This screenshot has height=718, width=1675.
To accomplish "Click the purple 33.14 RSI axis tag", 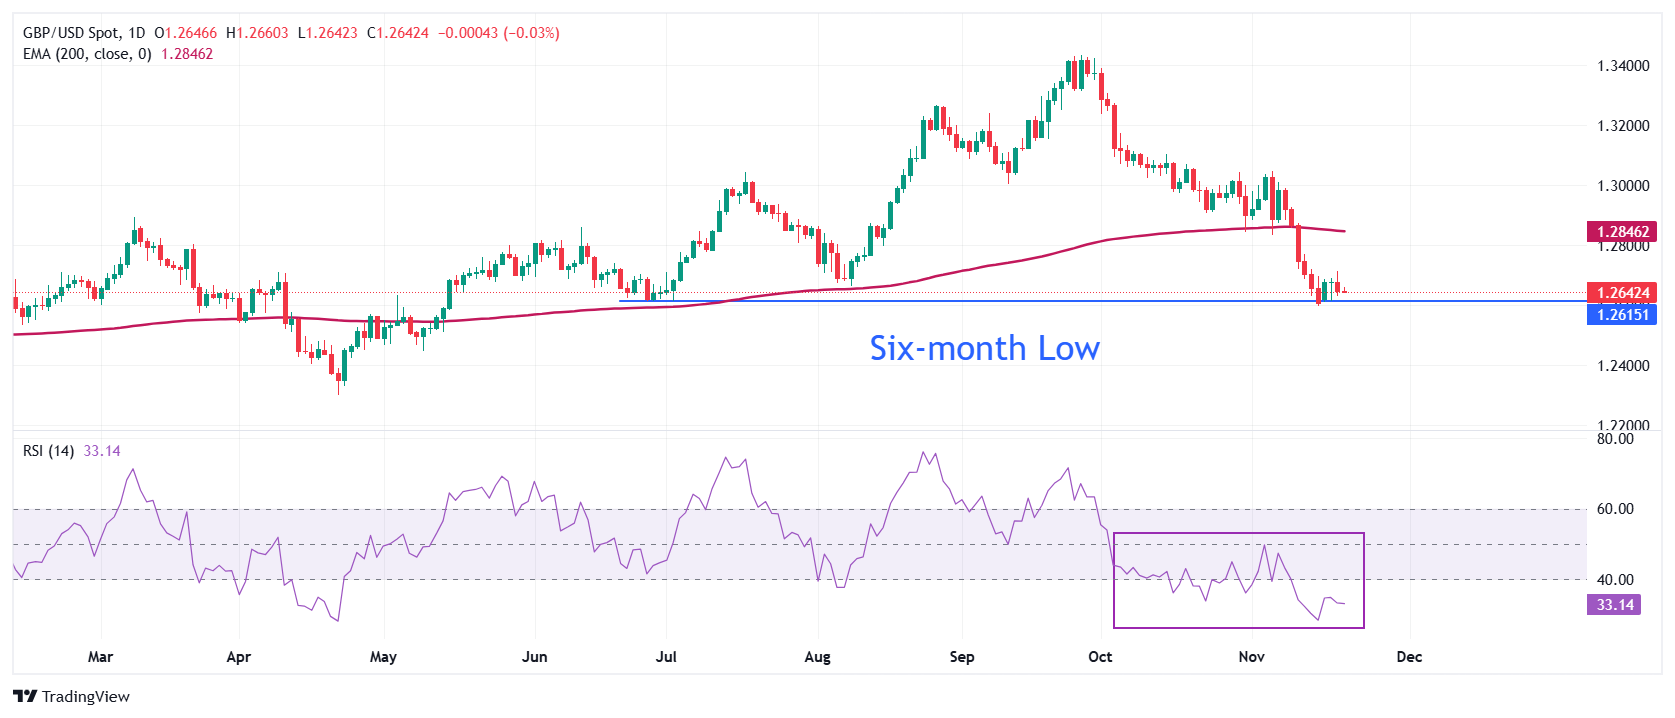I will point(1614,604).
